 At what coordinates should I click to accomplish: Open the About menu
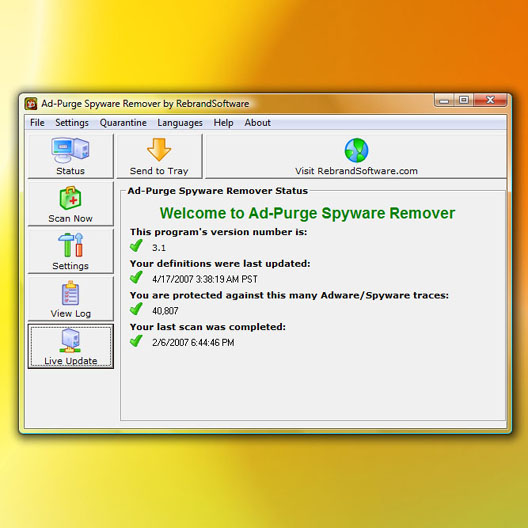tap(257, 123)
